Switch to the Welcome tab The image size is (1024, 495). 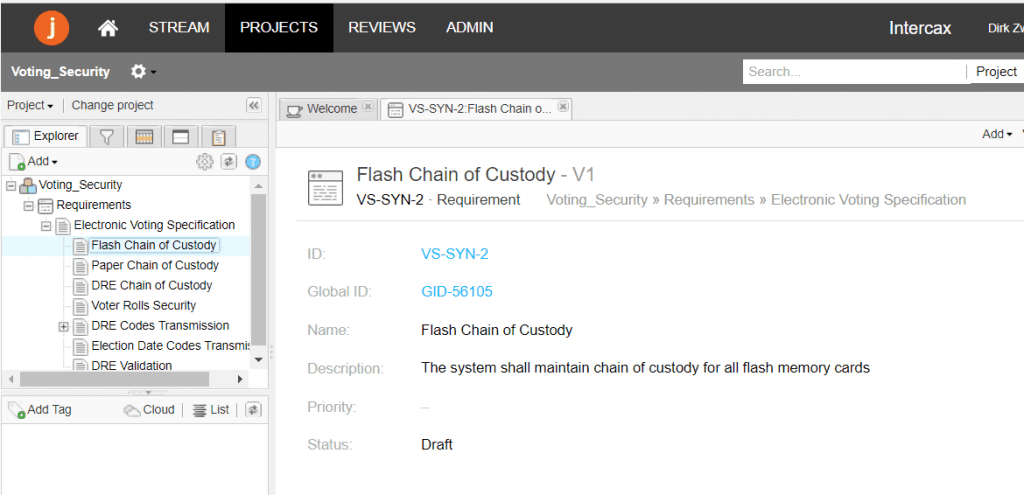330,109
